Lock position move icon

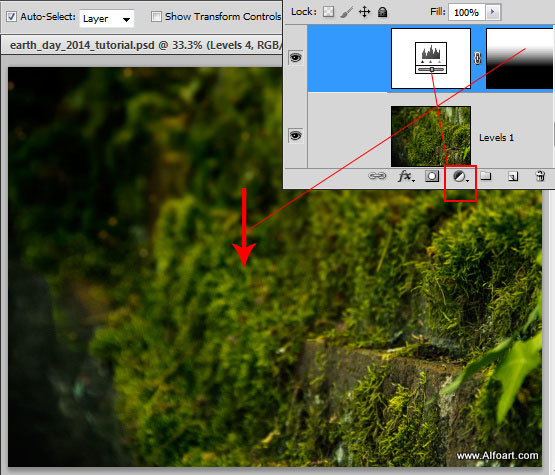[x=365, y=12]
